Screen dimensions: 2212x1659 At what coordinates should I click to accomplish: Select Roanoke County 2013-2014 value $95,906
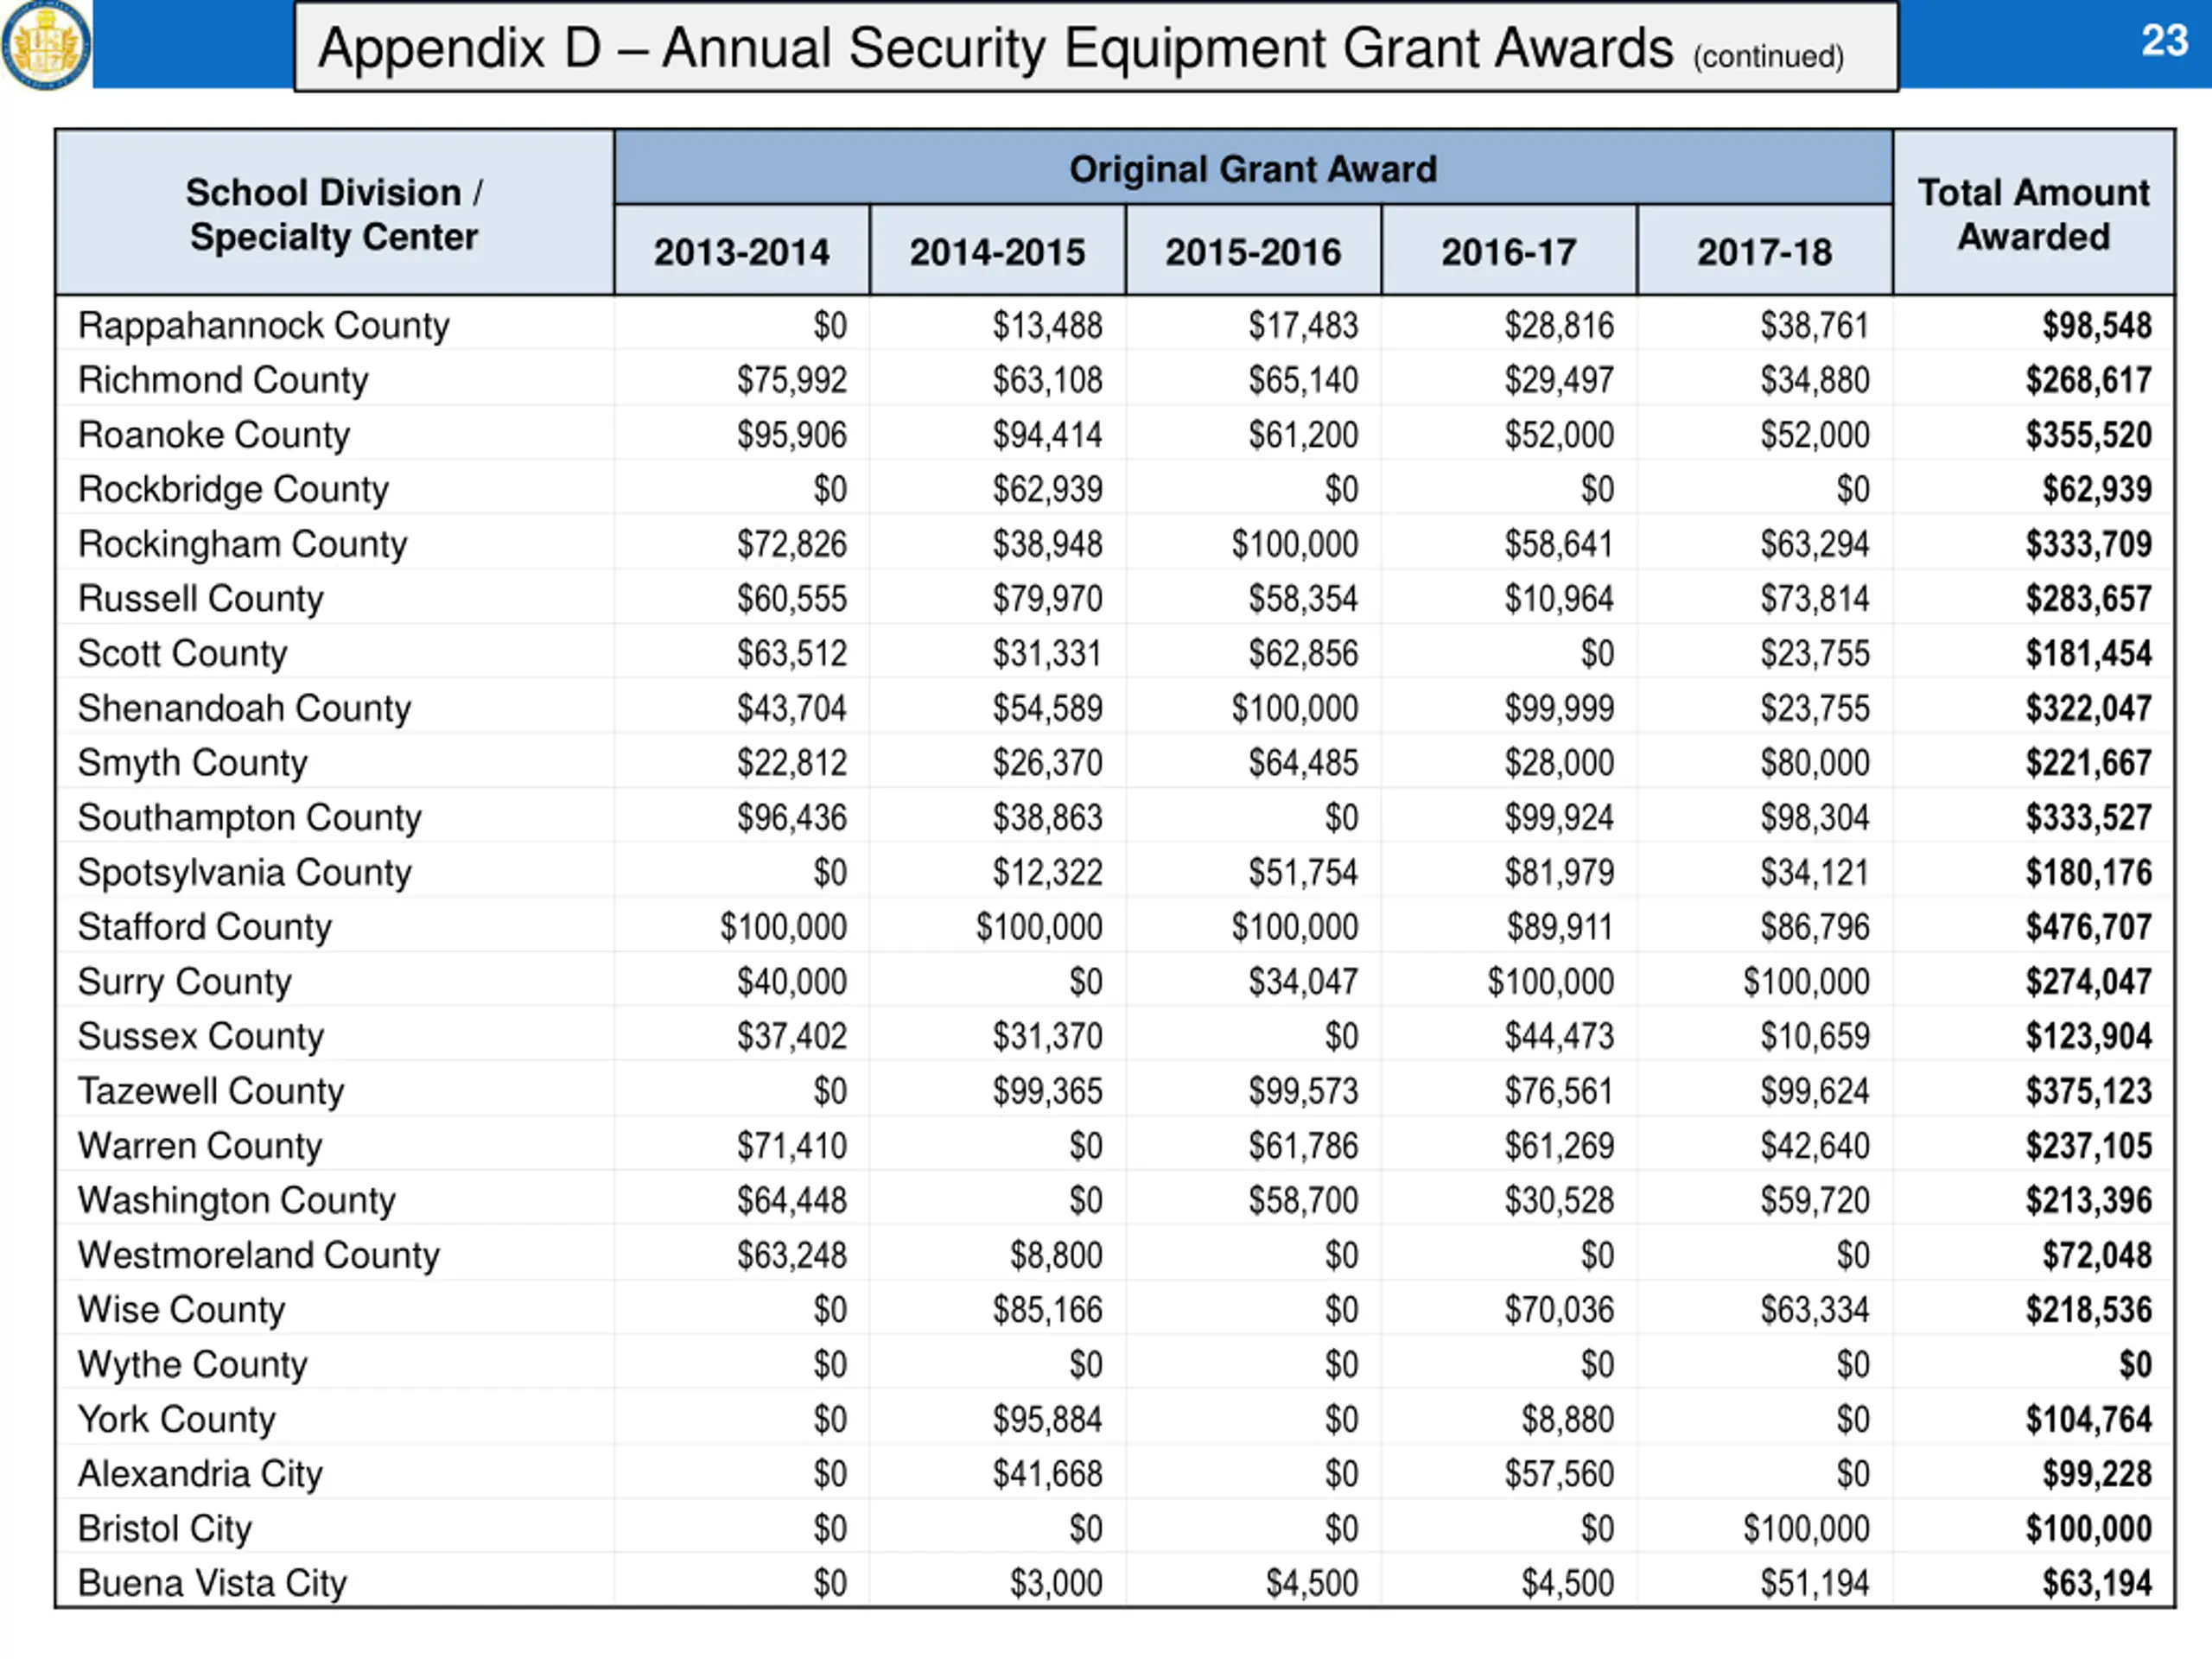(791, 435)
